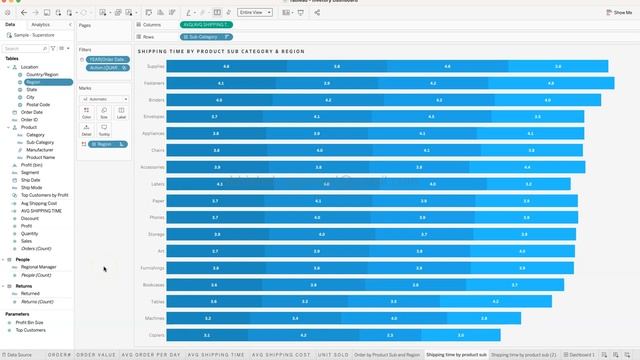Click the Region pill on Marks card

click(x=108, y=144)
